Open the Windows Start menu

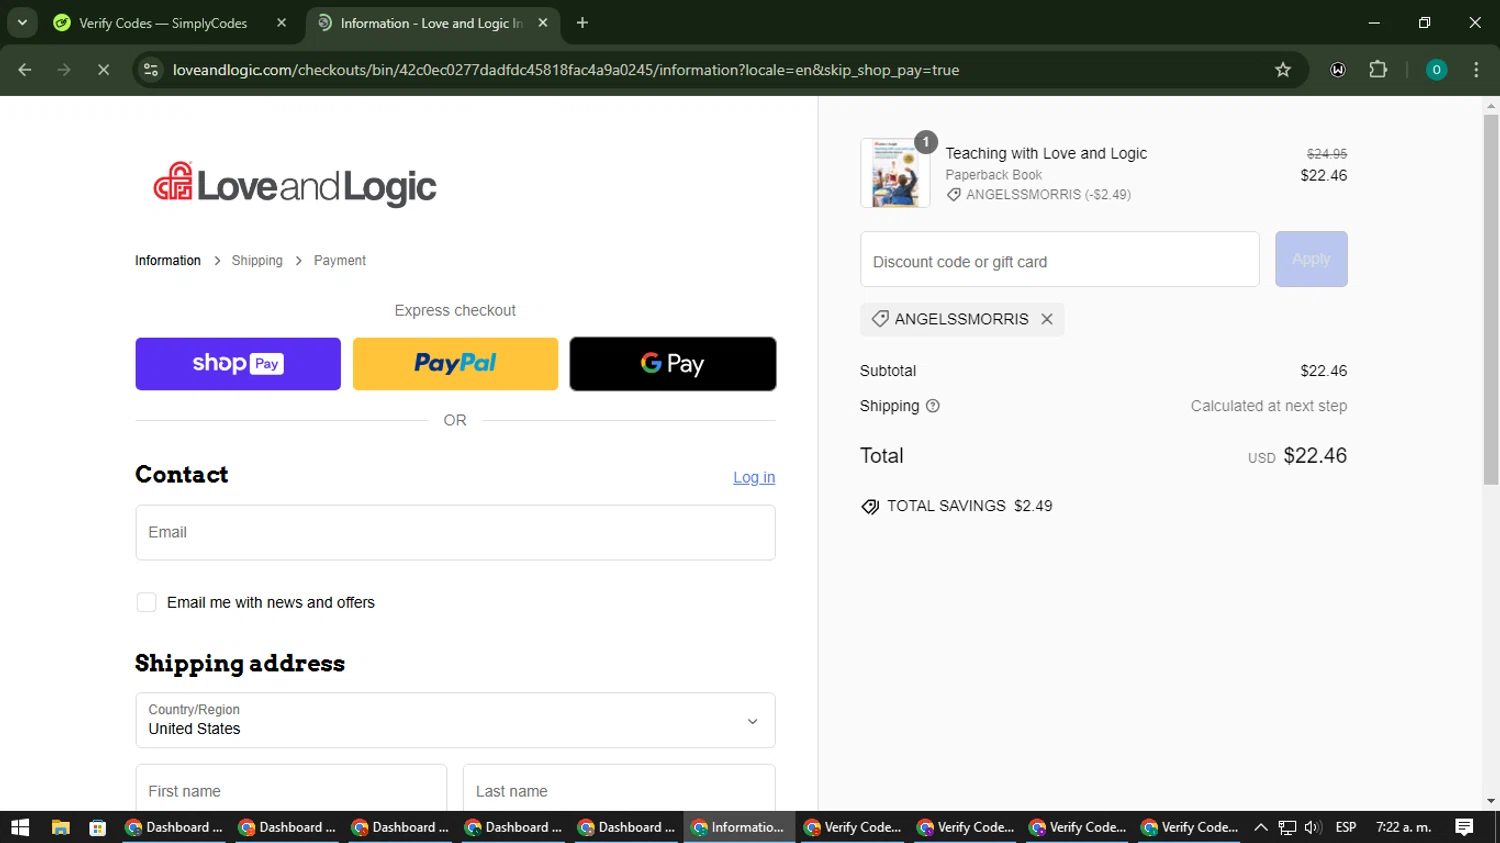coord(20,827)
